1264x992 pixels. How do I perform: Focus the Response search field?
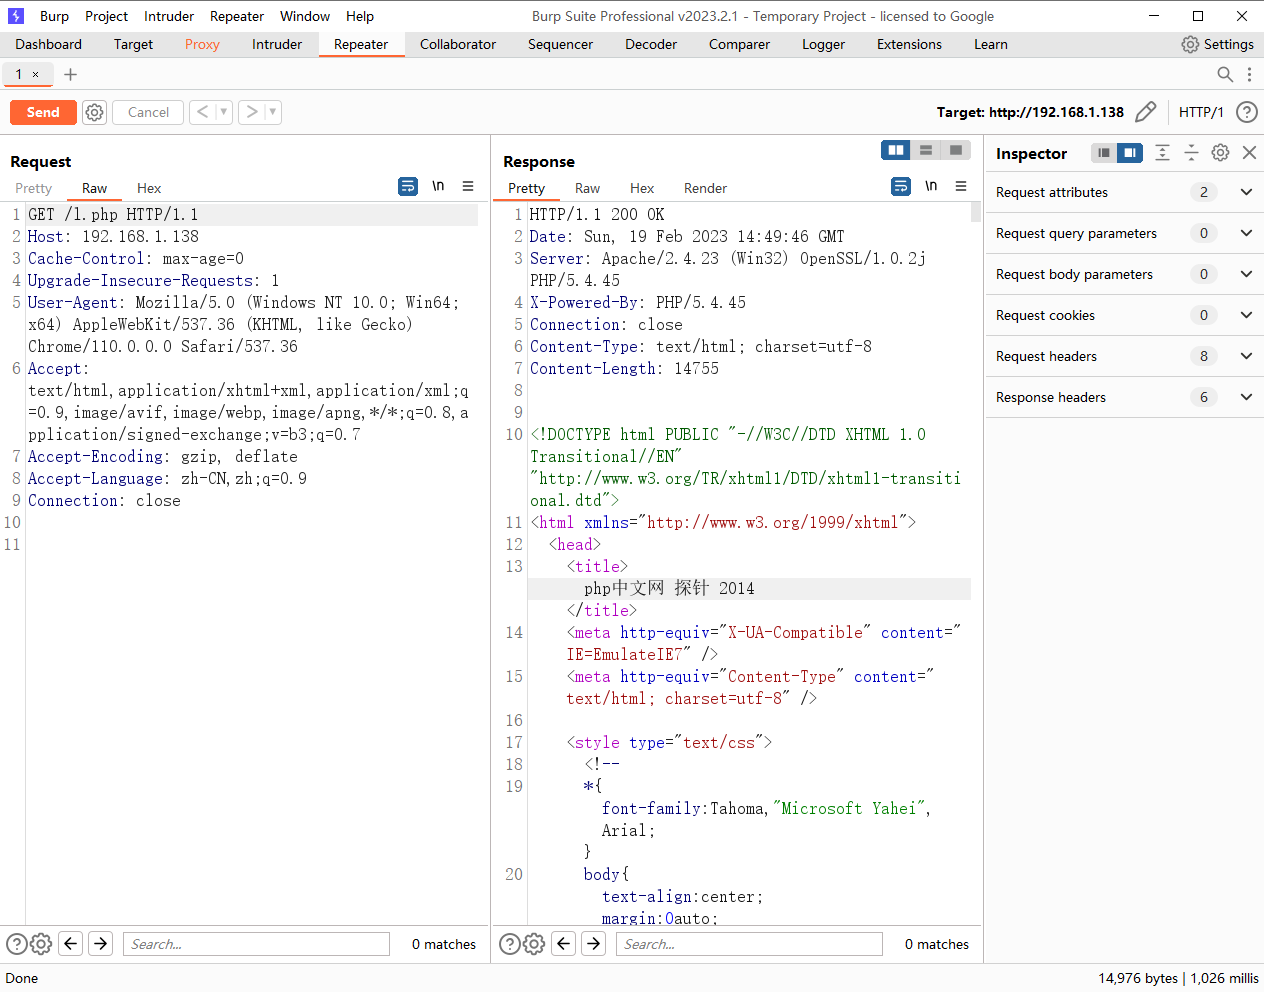click(749, 944)
